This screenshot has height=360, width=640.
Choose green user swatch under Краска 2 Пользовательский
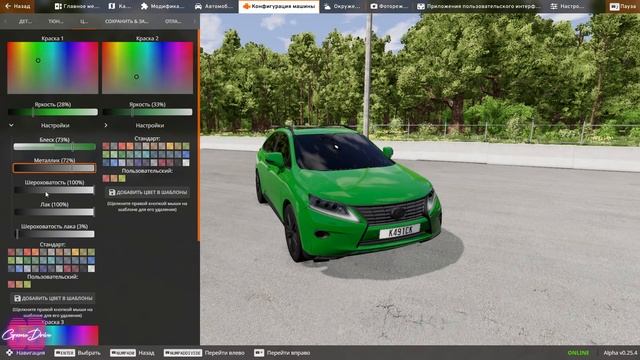pos(122,178)
